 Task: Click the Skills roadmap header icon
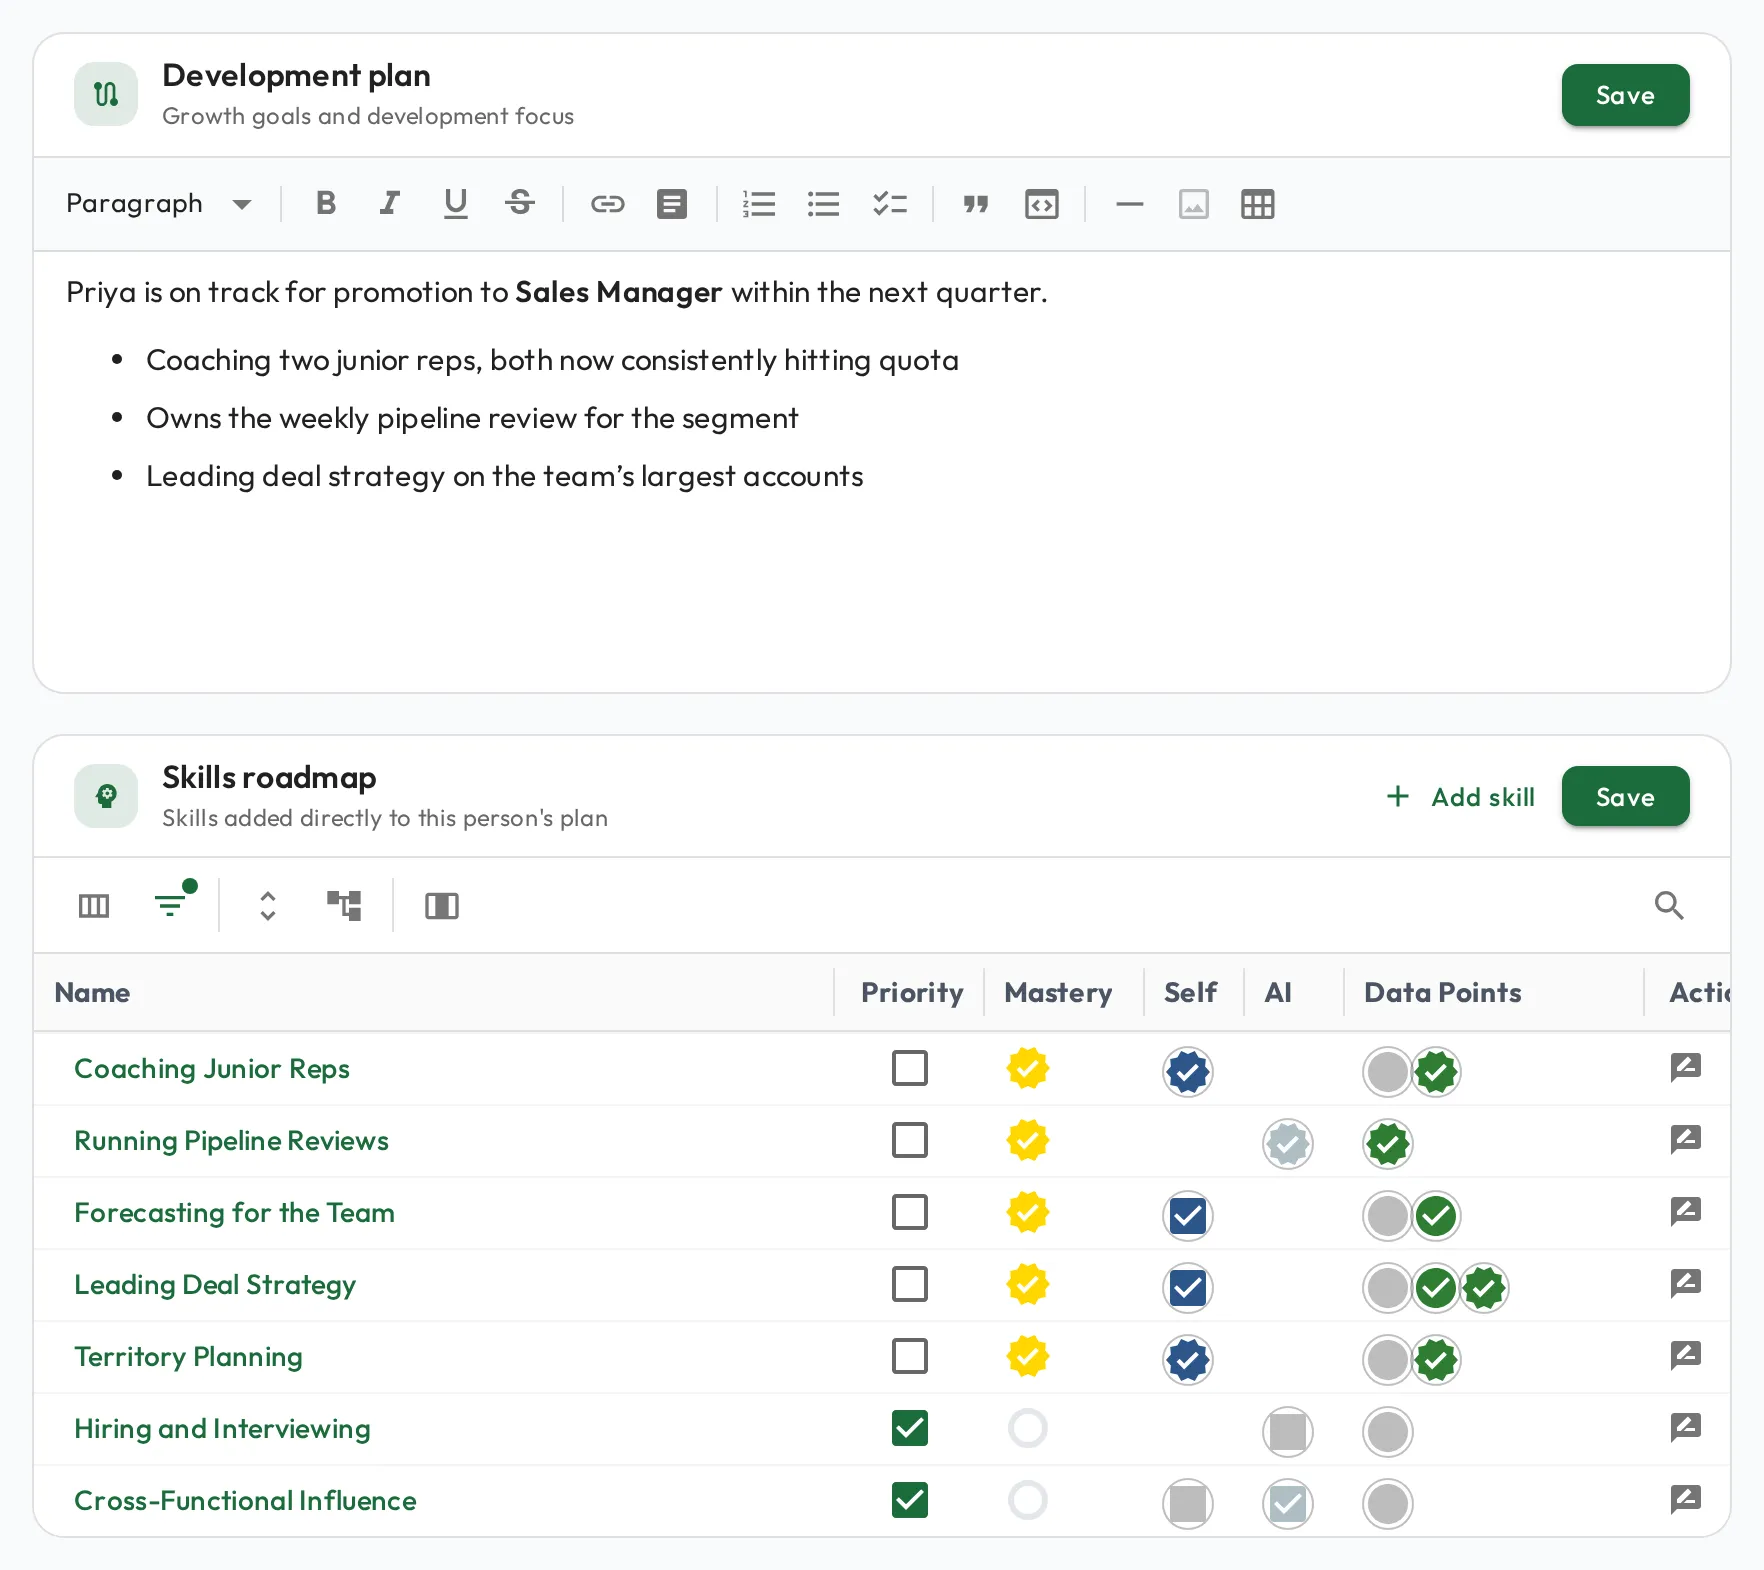pyautogui.click(x=106, y=796)
